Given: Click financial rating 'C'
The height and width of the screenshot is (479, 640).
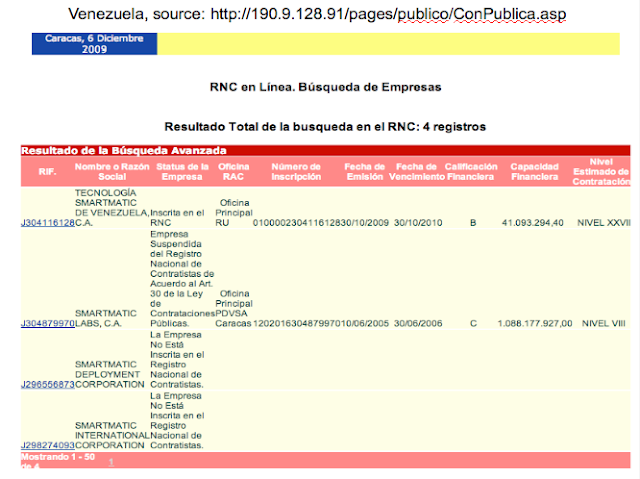Looking at the screenshot, I should 473,324.
